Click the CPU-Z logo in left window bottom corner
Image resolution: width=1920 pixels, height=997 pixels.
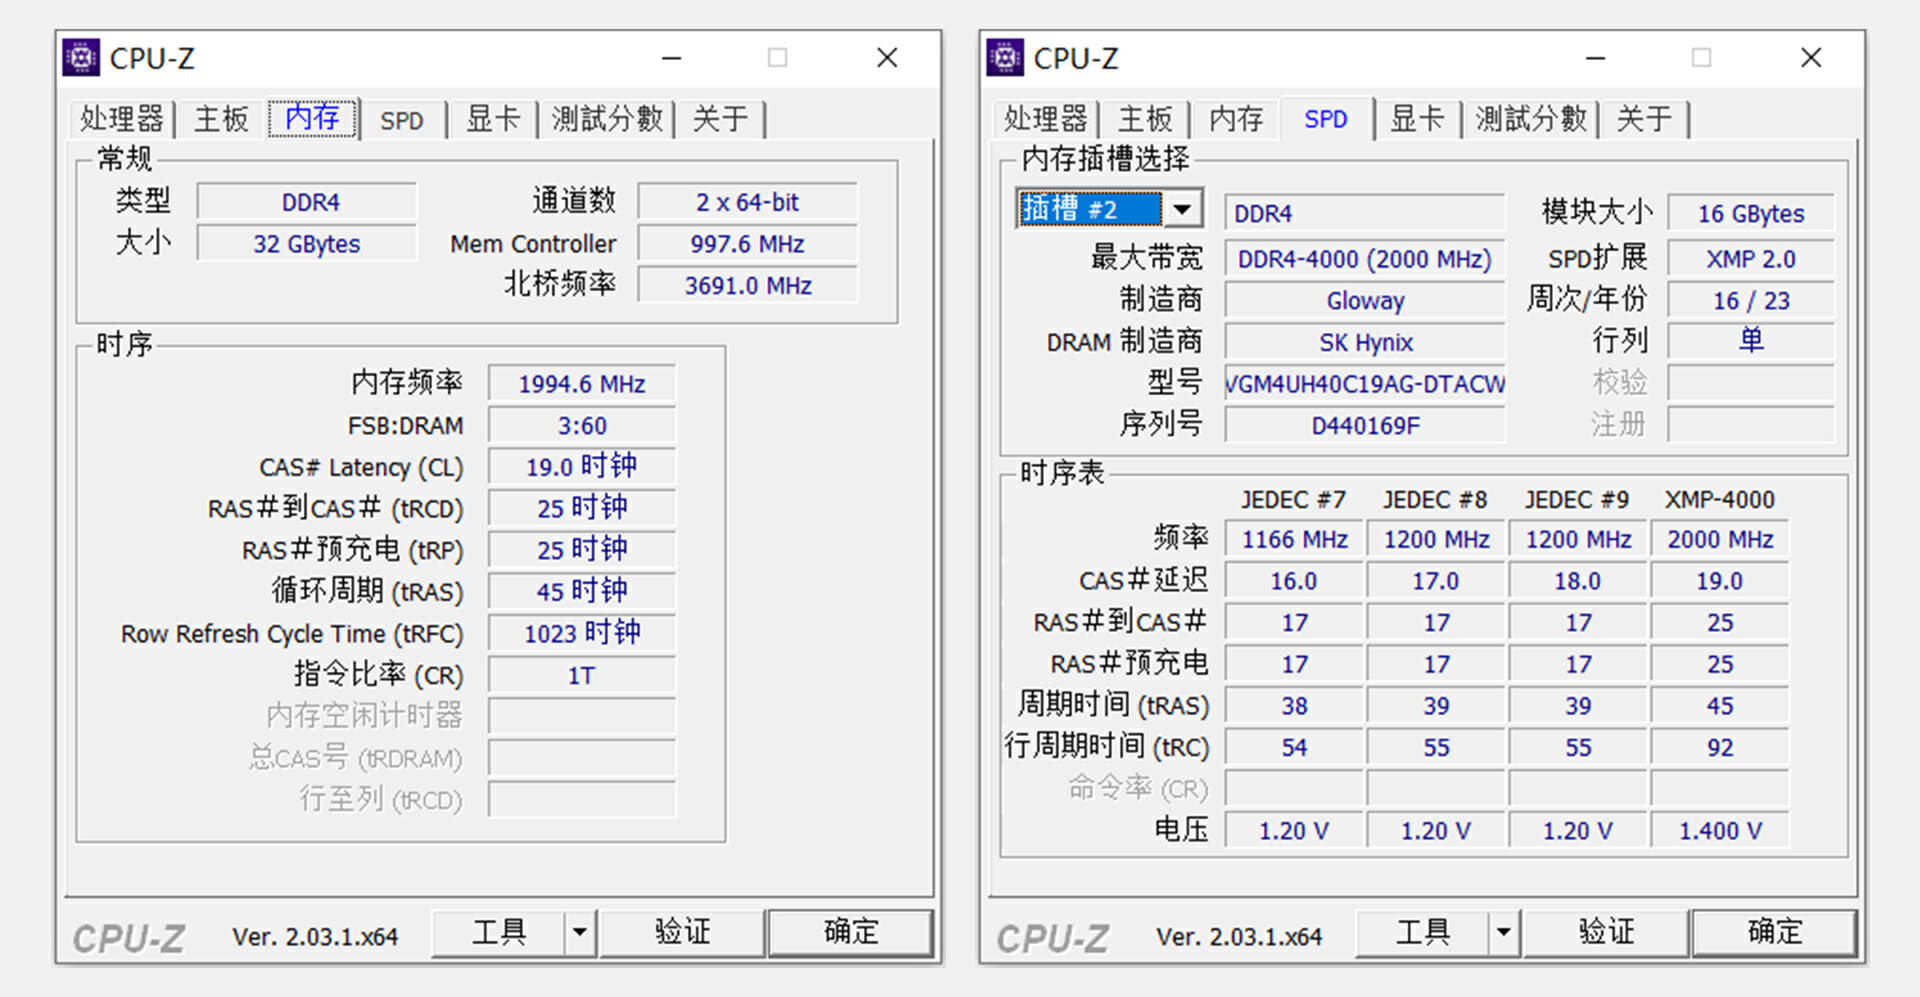[x=128, y=936]
